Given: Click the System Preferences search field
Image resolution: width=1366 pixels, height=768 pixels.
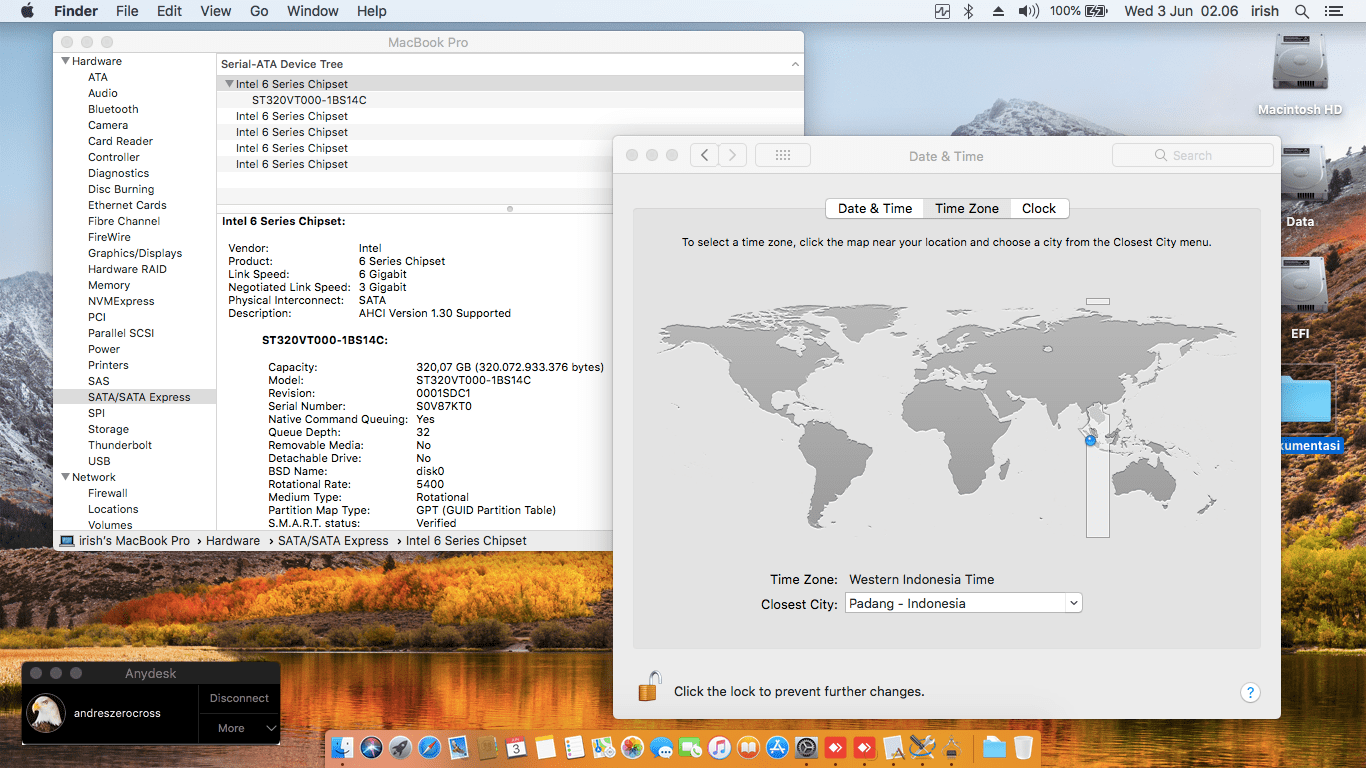Looking at the screenshot, I should pyautogui.click(x=1192, y=155).
